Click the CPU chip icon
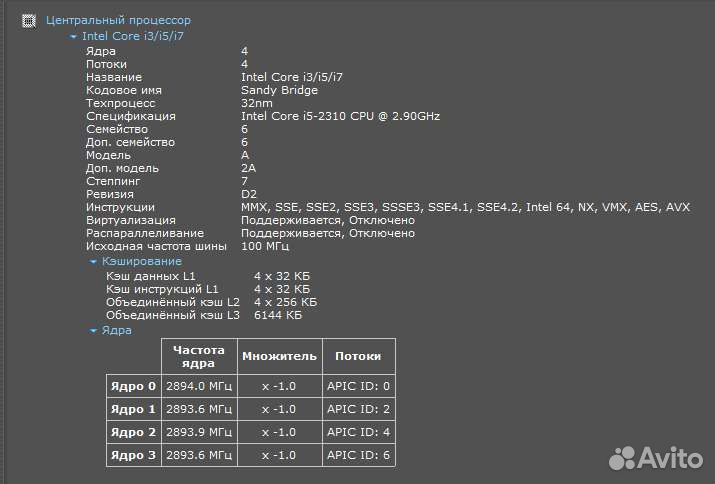715x484 pixels. pyautogui.click(x=29, y=21)
